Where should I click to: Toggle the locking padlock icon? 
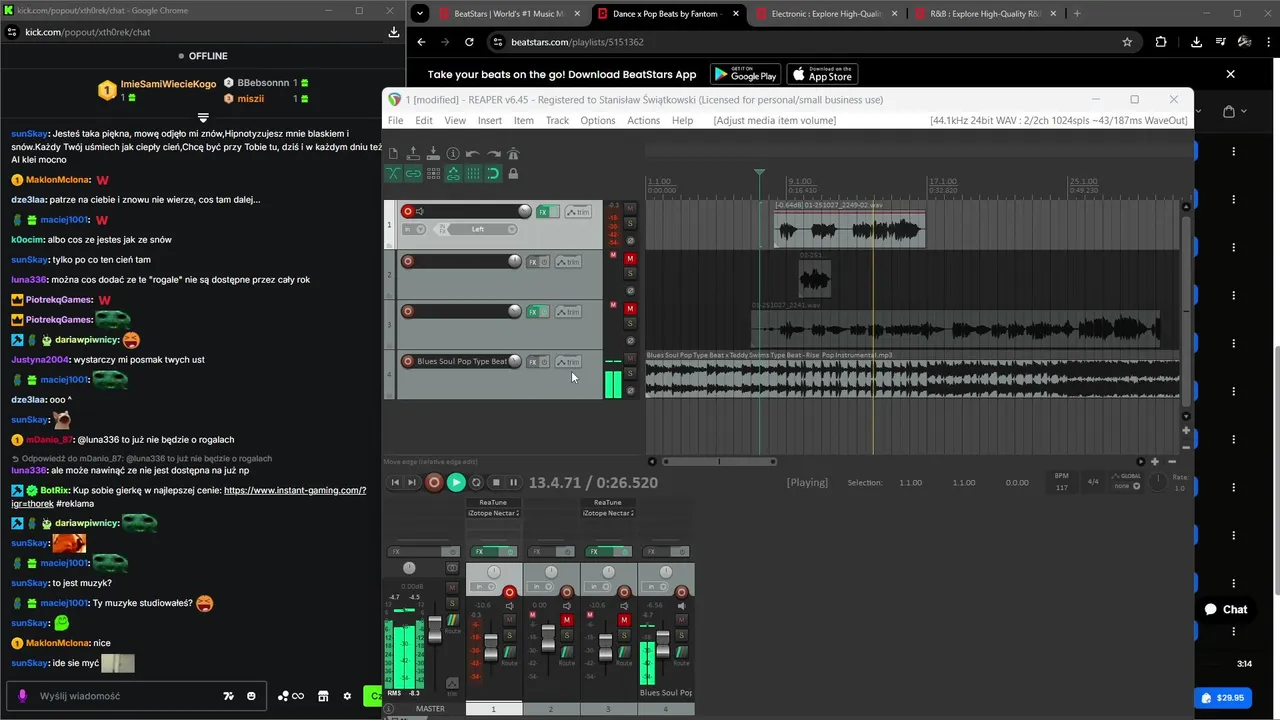(513, 173)
